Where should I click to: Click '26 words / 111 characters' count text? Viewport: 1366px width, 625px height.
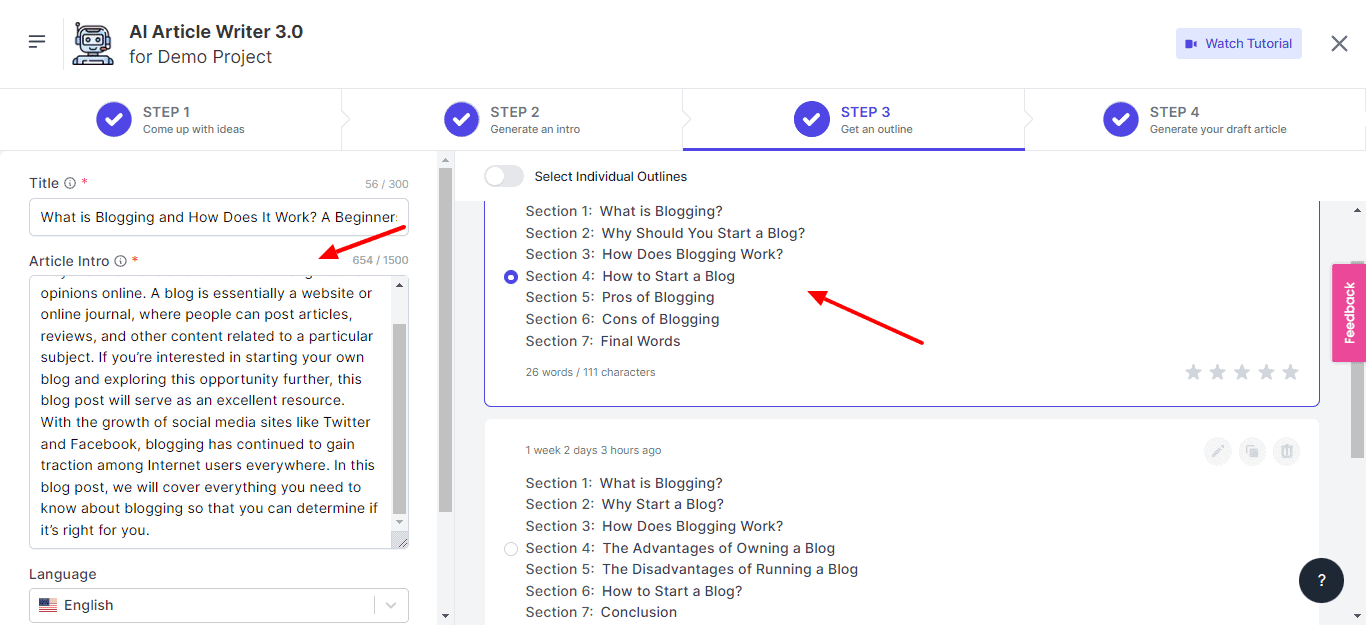pos(590,372)
